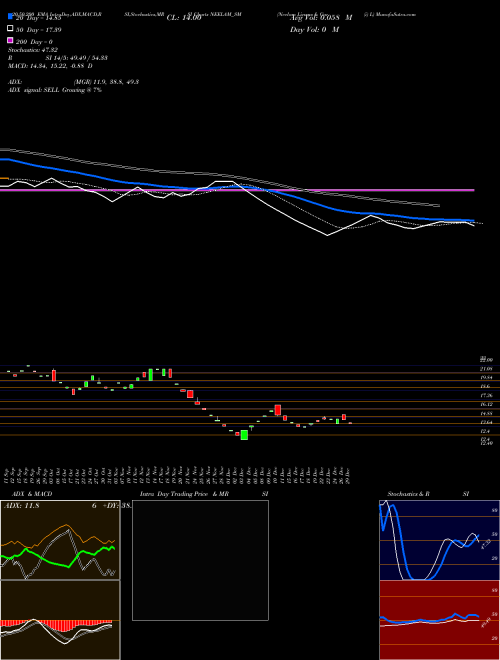Click the 'ADX: 11.8' indicator label

point(21,506)
